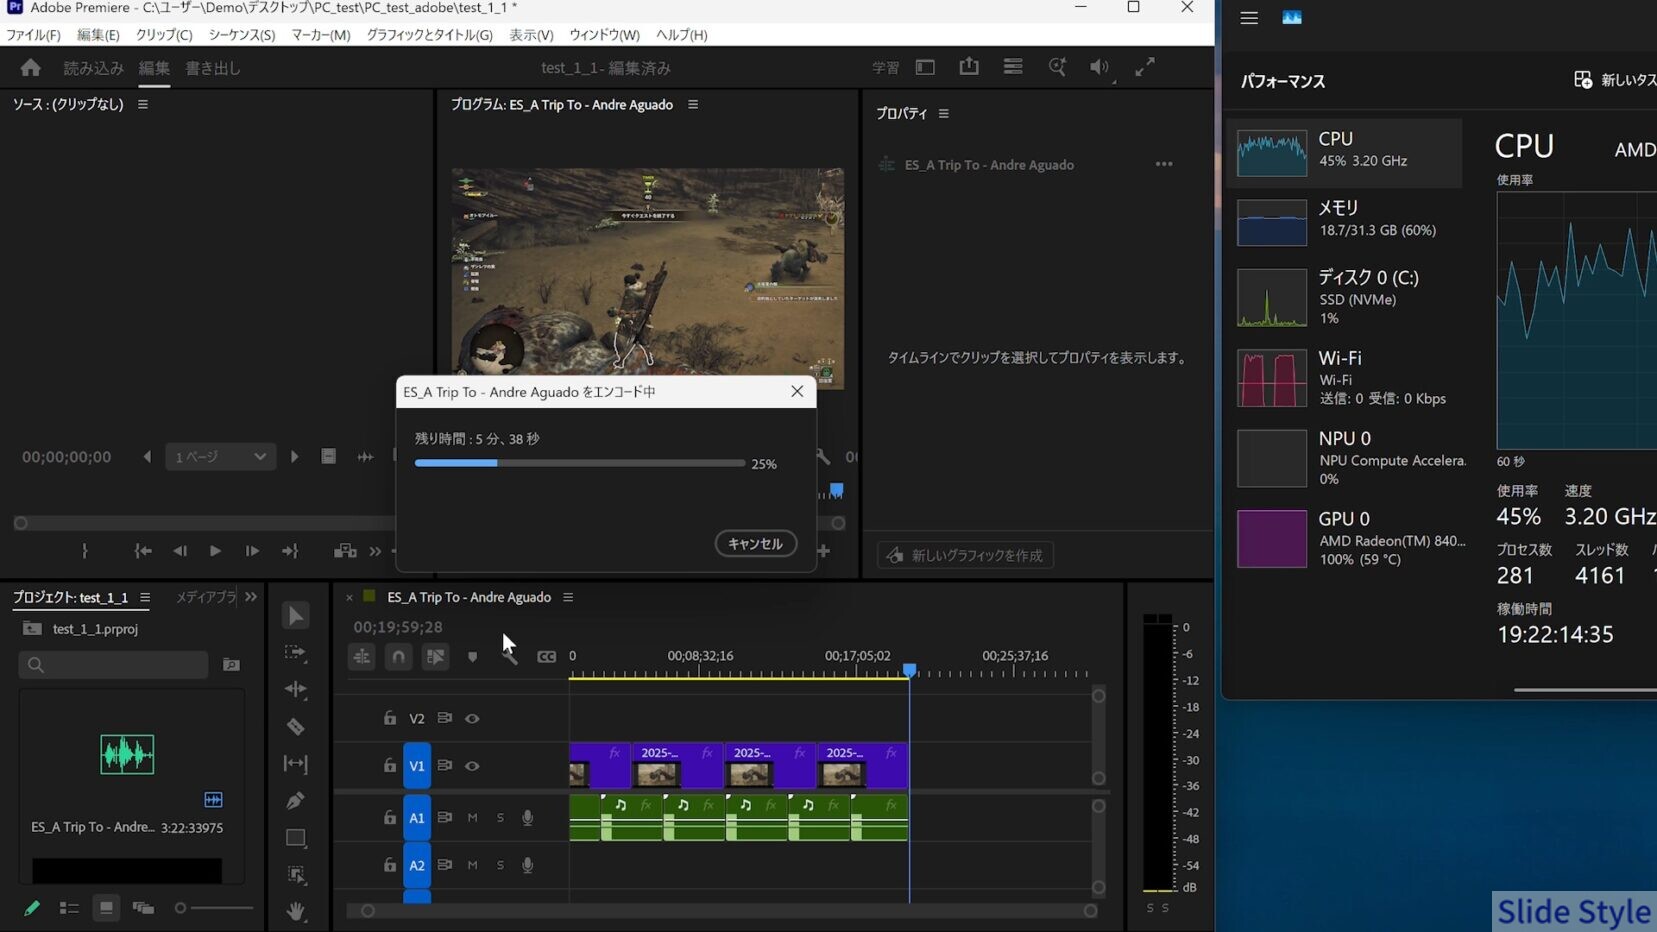
Task: Mute the A2 audio track
Action: 472,865
